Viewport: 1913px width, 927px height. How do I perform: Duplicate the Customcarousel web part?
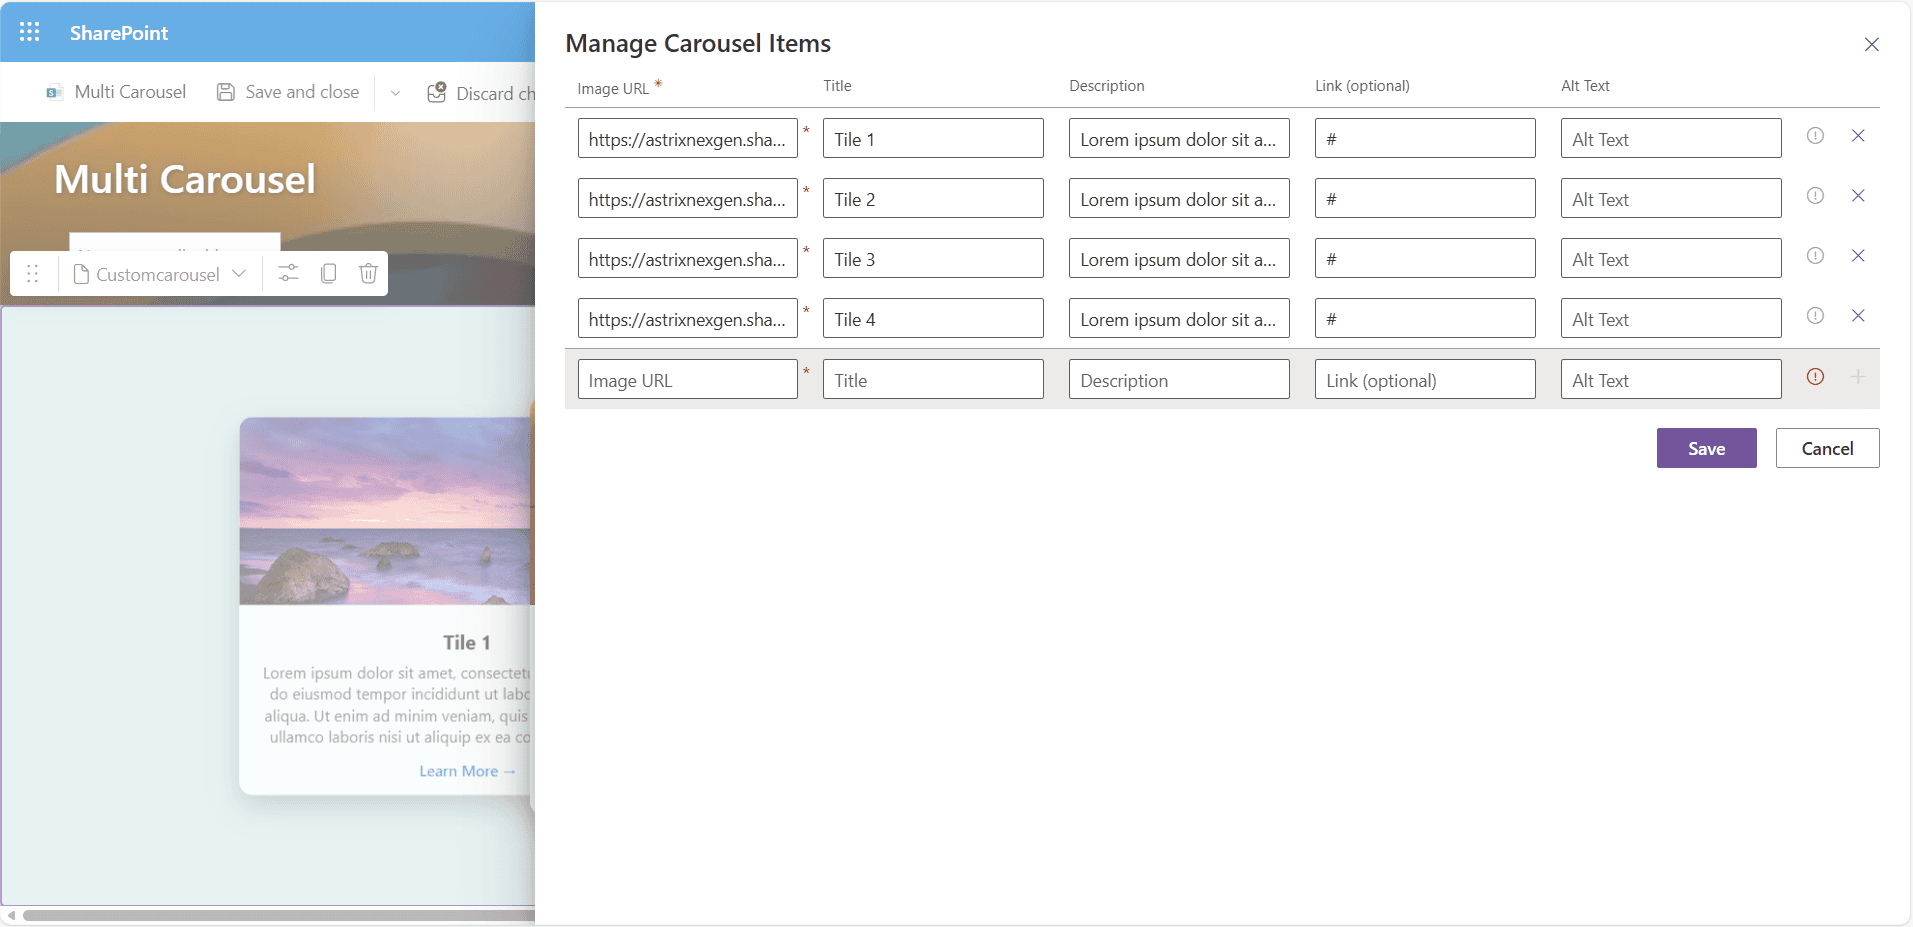coord(328,273)
